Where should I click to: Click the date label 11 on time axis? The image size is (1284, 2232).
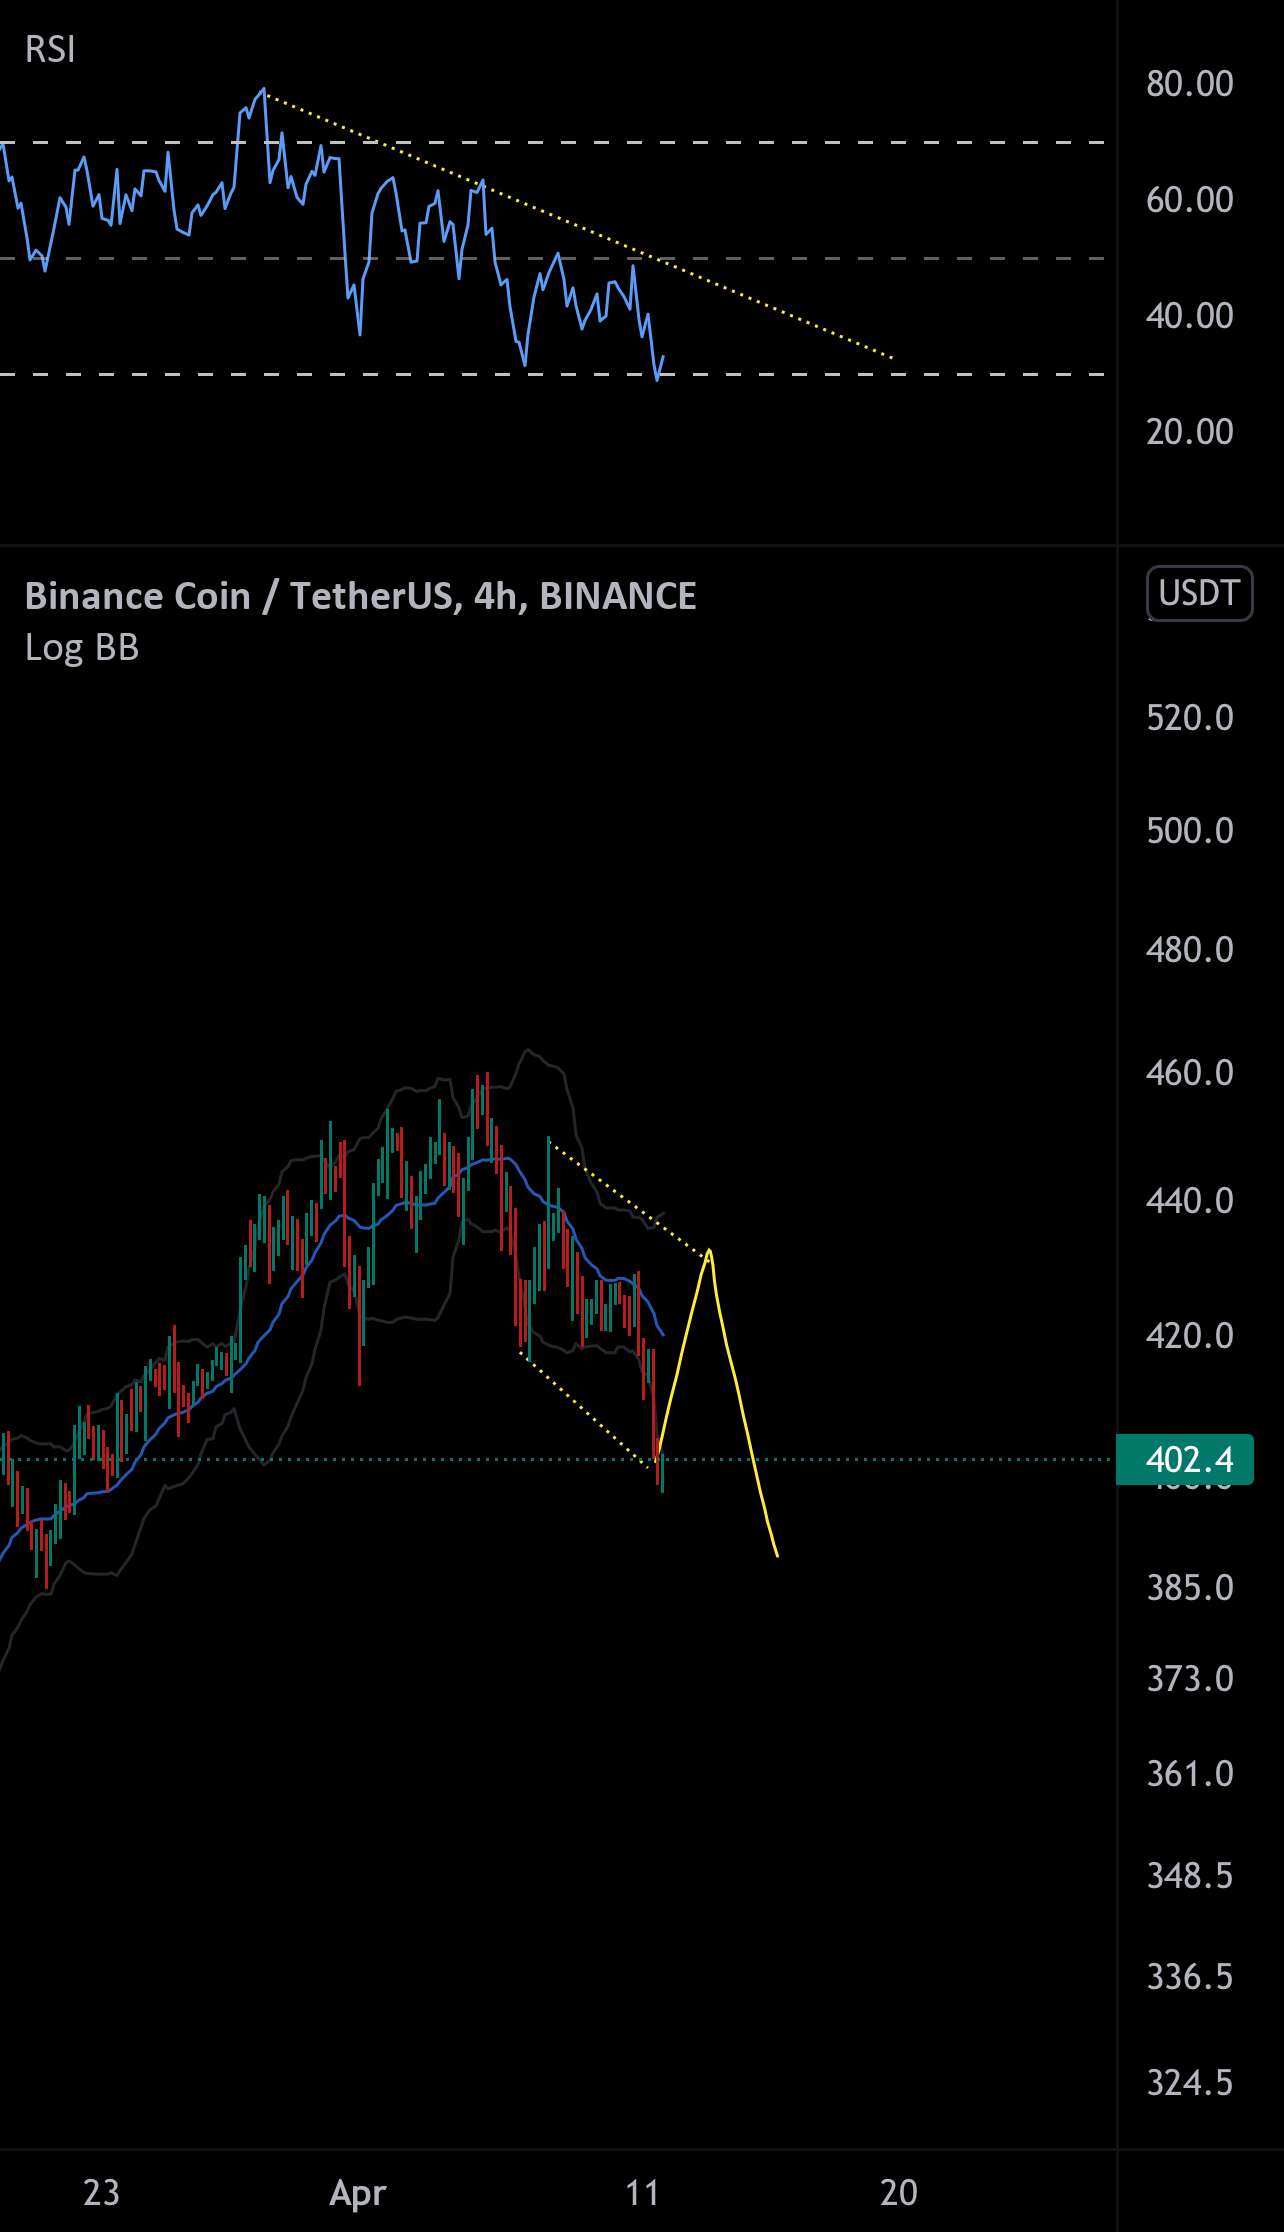pos(643,2193)
